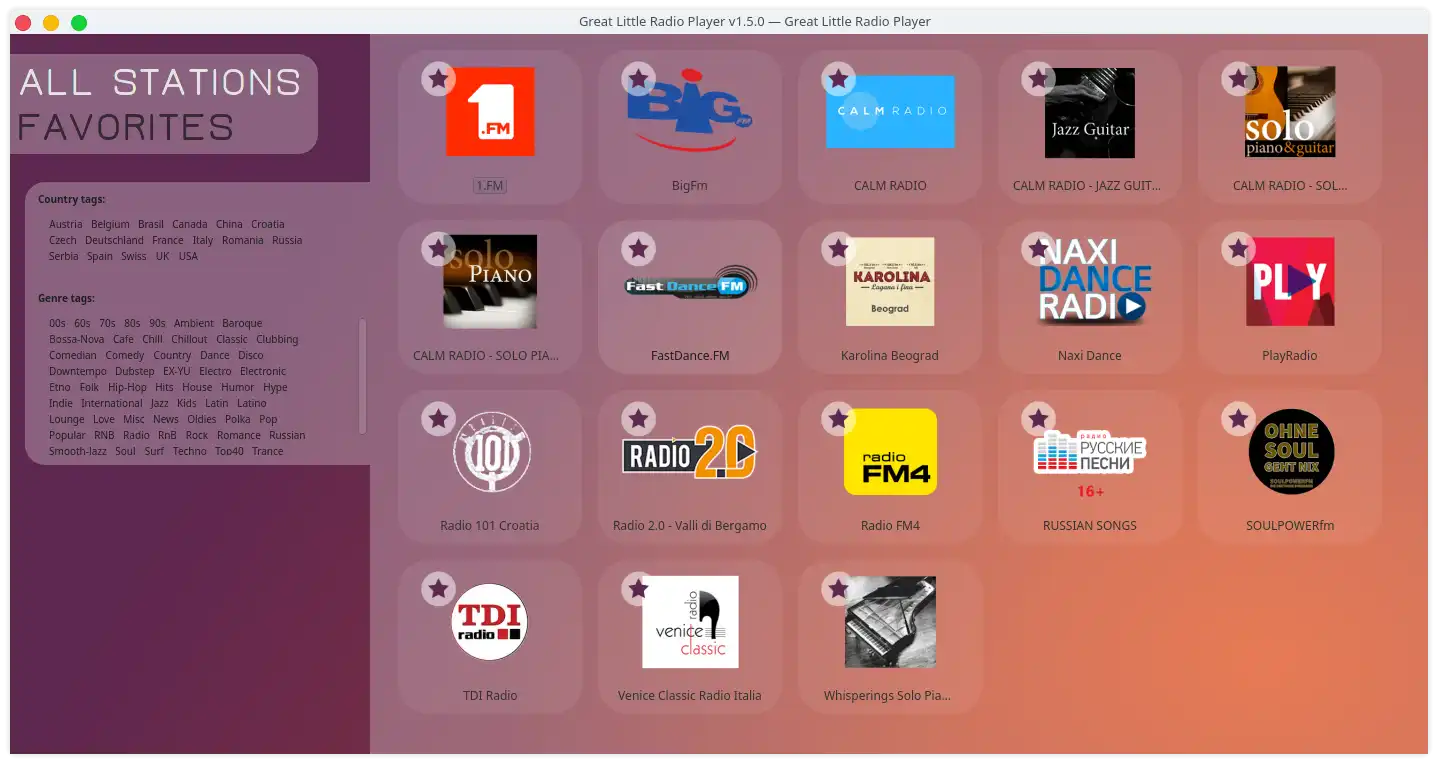Favorite TDI Radio using its star
Viewport: 1438px width, 764px height.
click(438, 588)
